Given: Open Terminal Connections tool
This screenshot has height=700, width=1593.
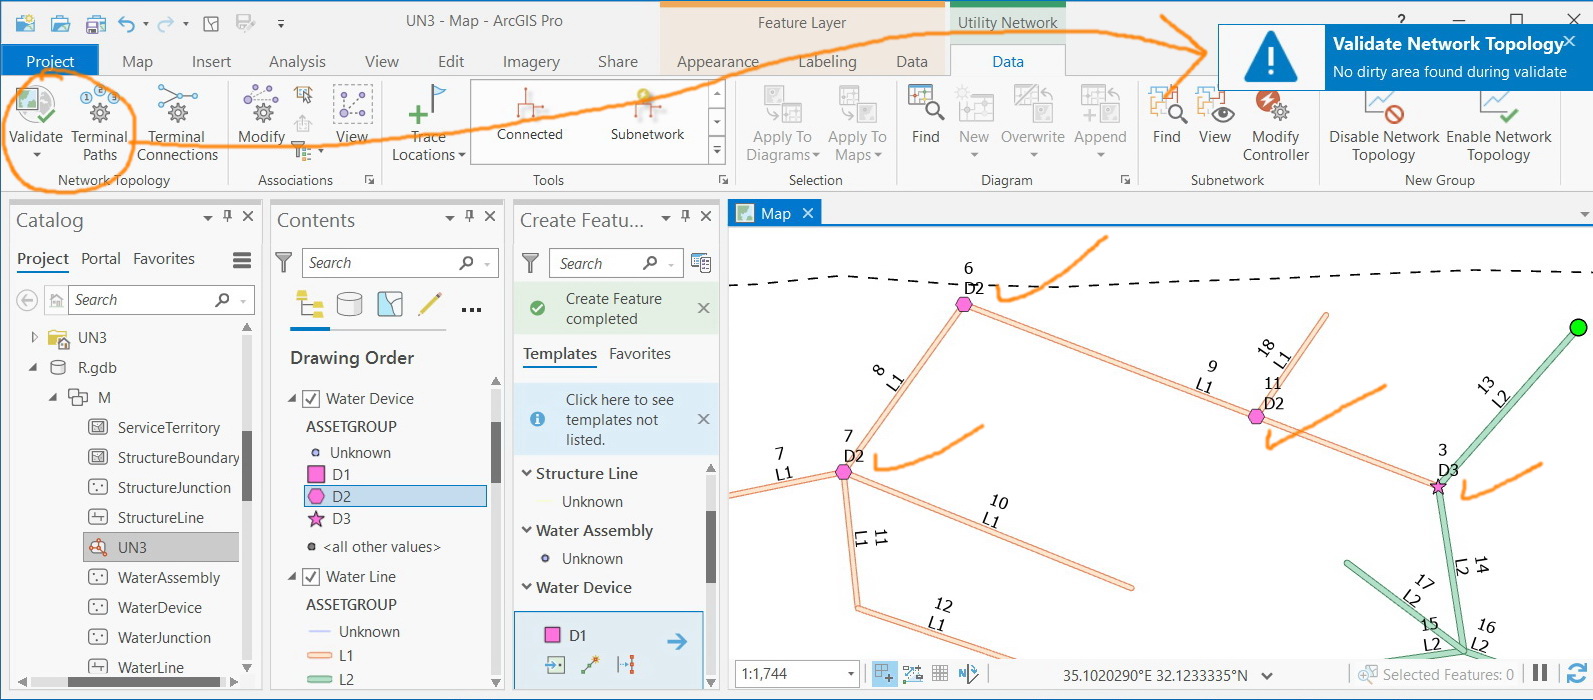Looking at the screenshot, I should (x=177, y=125).
